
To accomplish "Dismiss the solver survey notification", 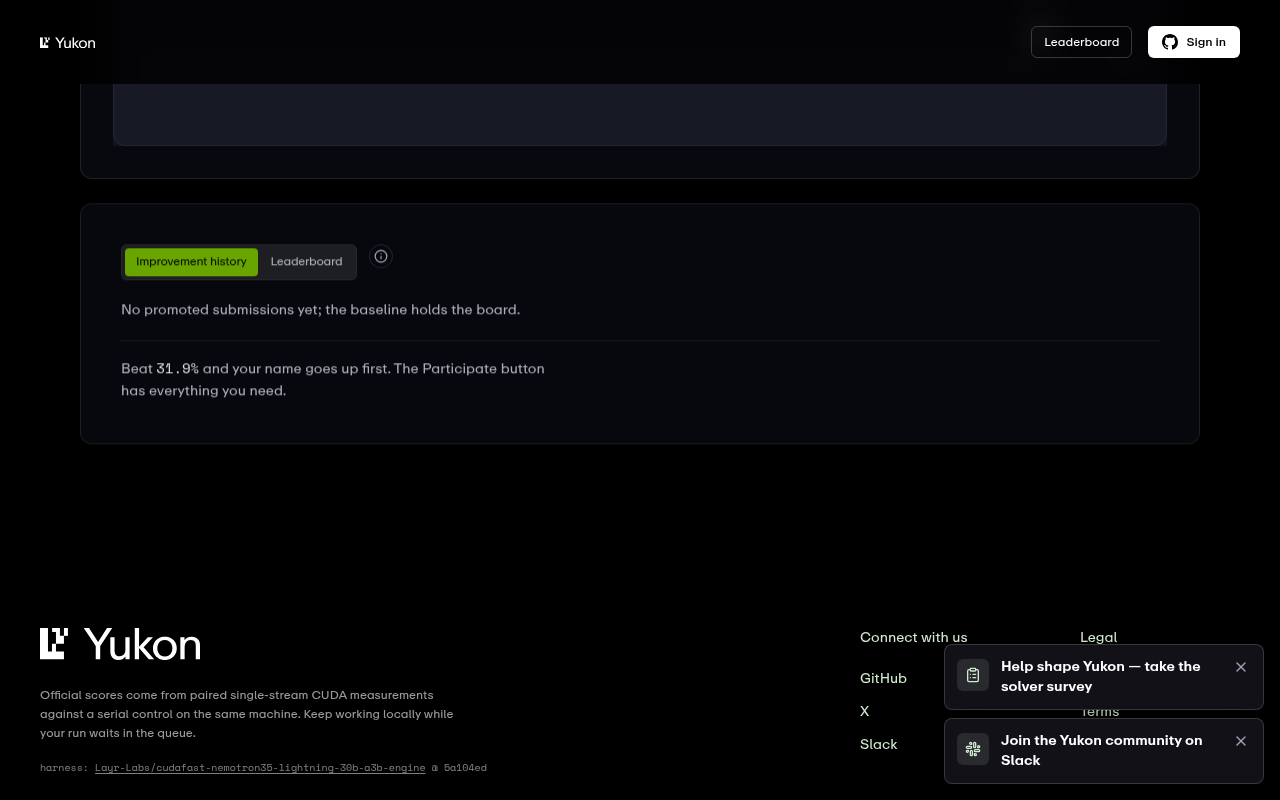I will (x=1241, y=667).
